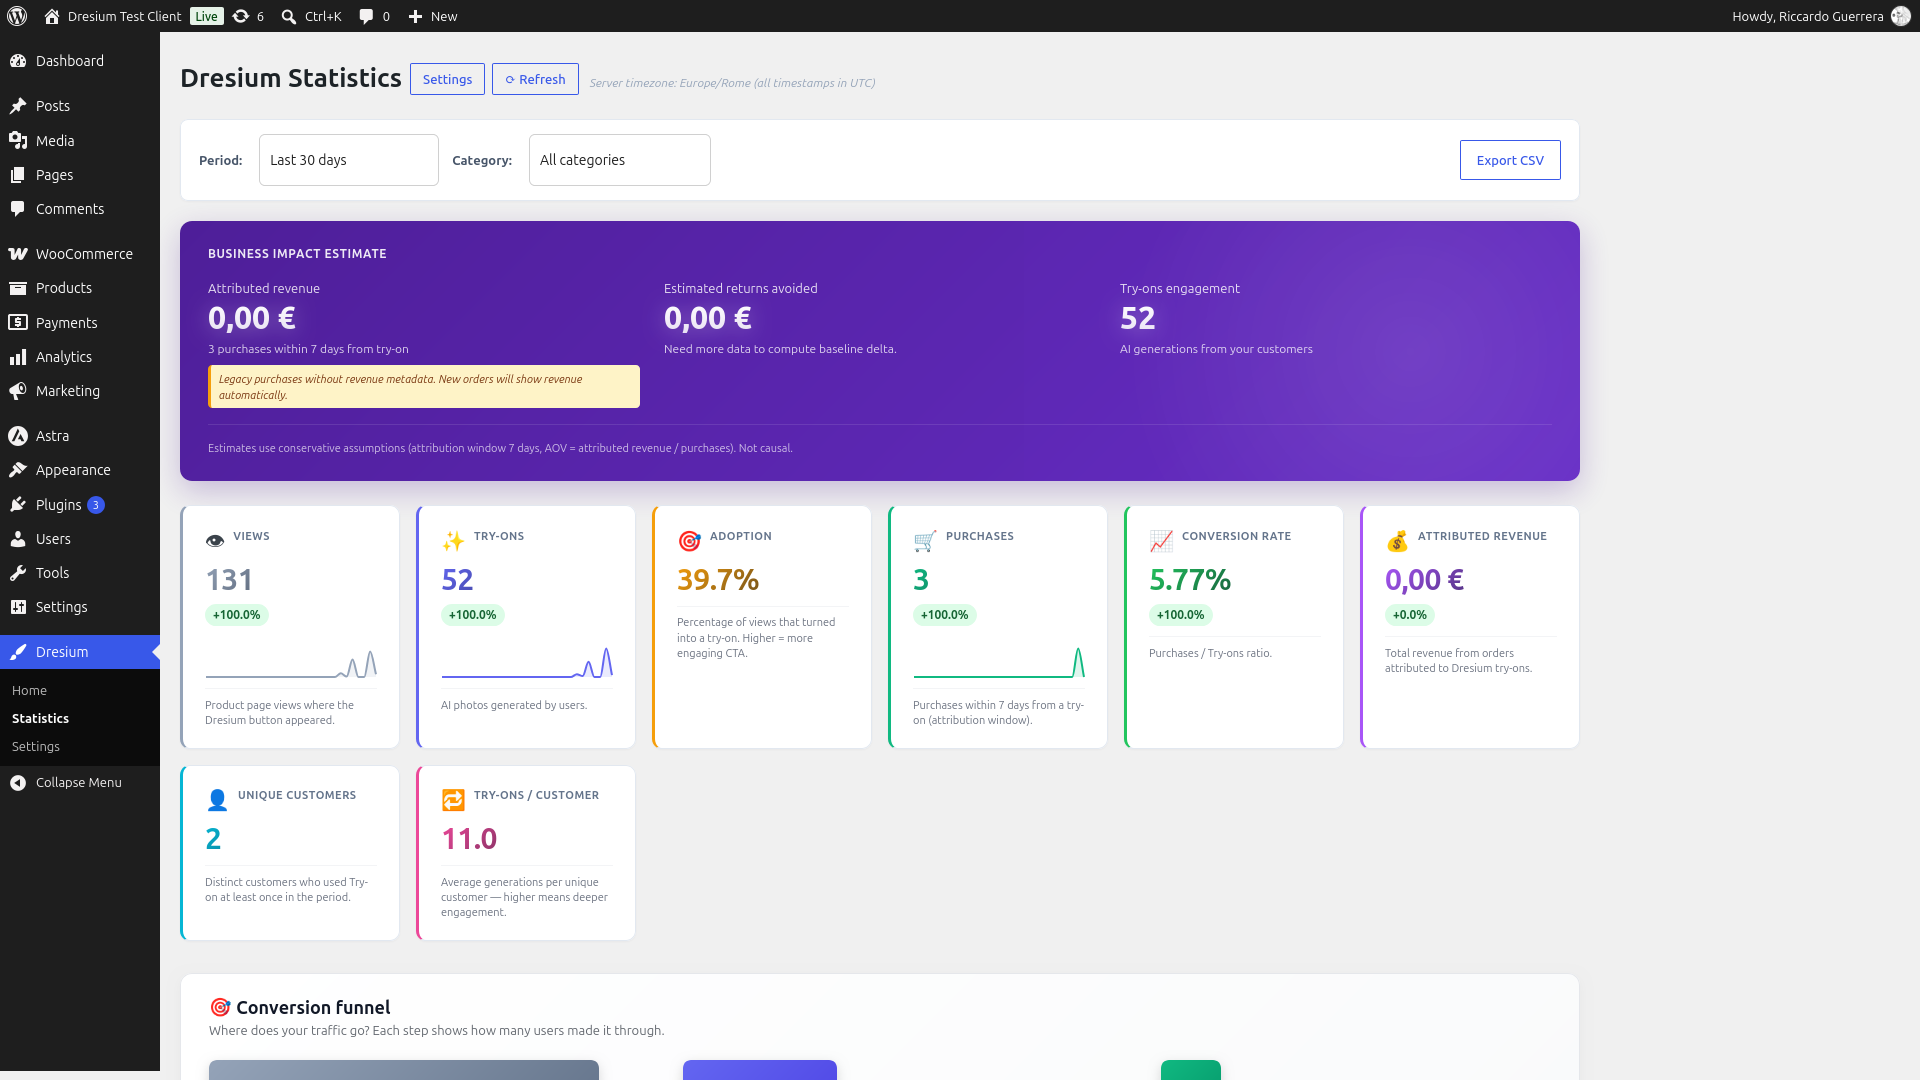Click the '+0.0%' badge on Attributed Revenue card
This screenshot has width=1920, height=1080.
click(1410, 615)
